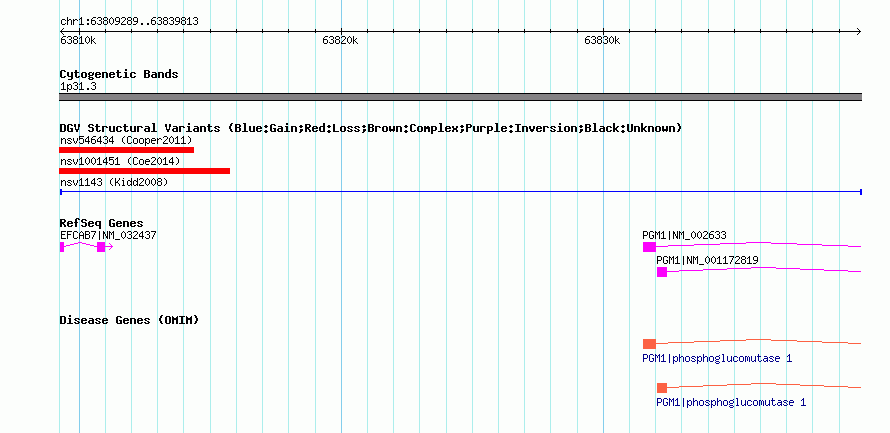Image resolution: width=890 pixels, height=433 pixels.
Task: Click the DGV Structural Variants track title
Action: (371, 128)
